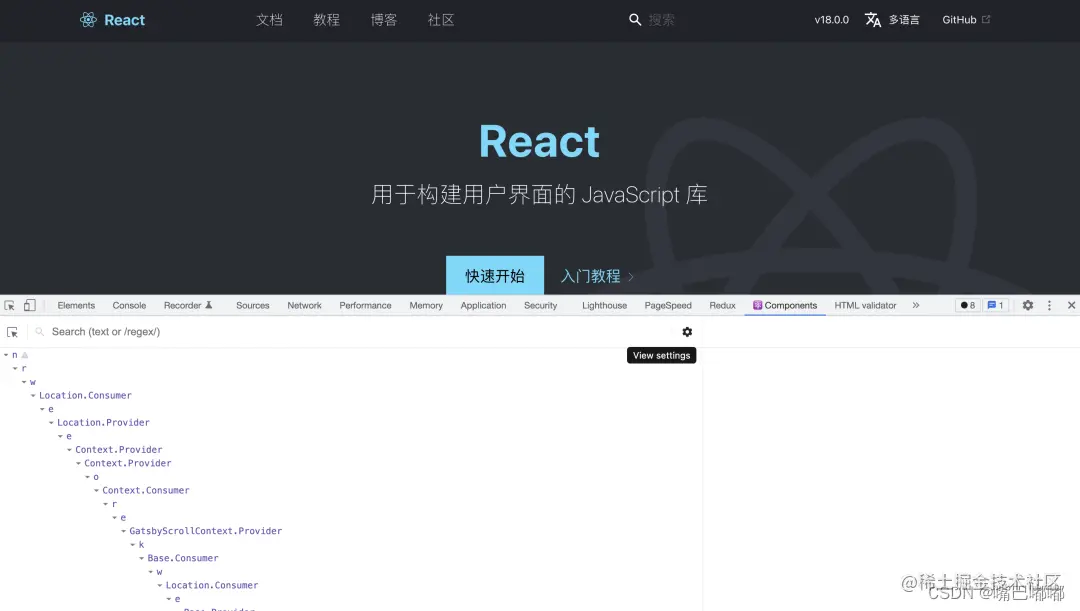Viewport: 1080px width, 611px height.
Task: Select the GatsbyScrollContext.Provider component
Action: pos(205,531)
